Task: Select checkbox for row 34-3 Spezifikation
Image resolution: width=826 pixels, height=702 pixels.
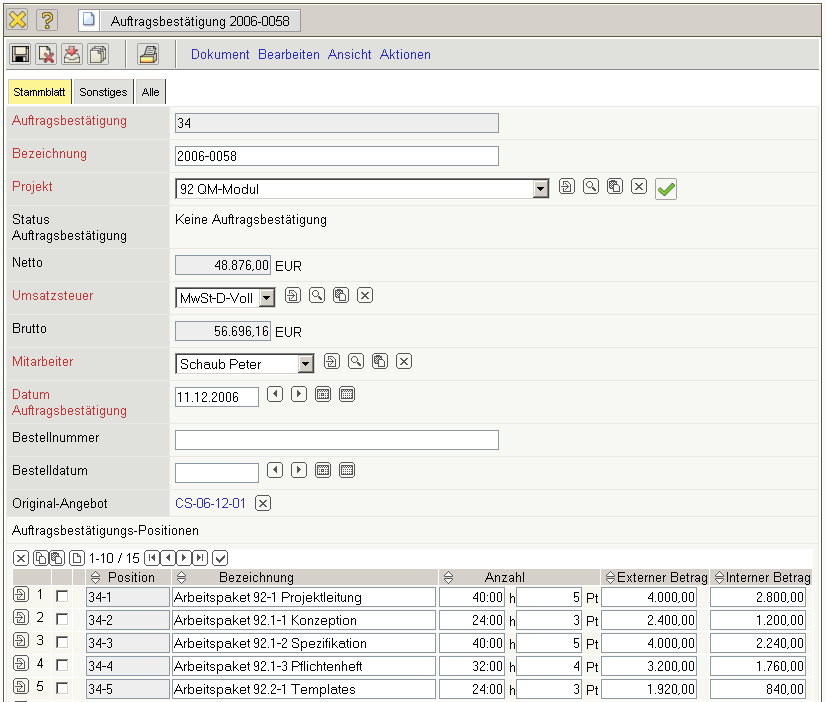Action: 62,643
